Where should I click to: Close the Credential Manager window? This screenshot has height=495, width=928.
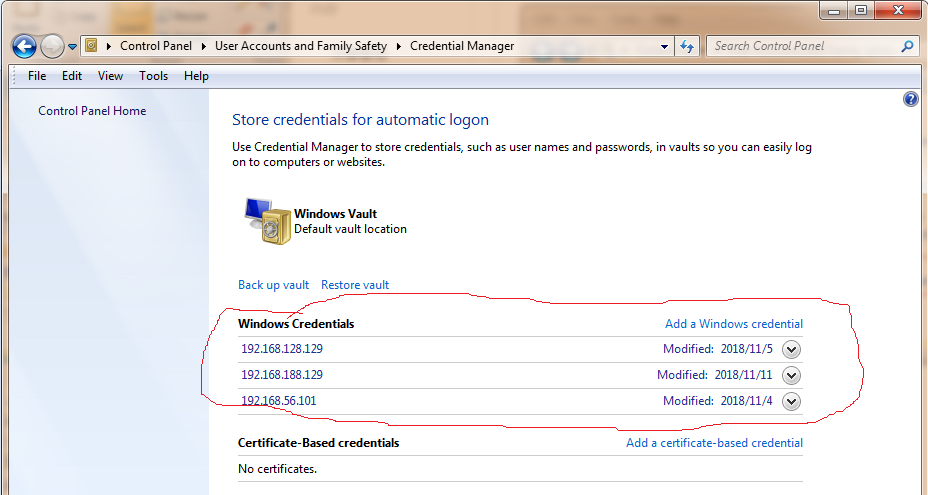(x=898, y=11)
